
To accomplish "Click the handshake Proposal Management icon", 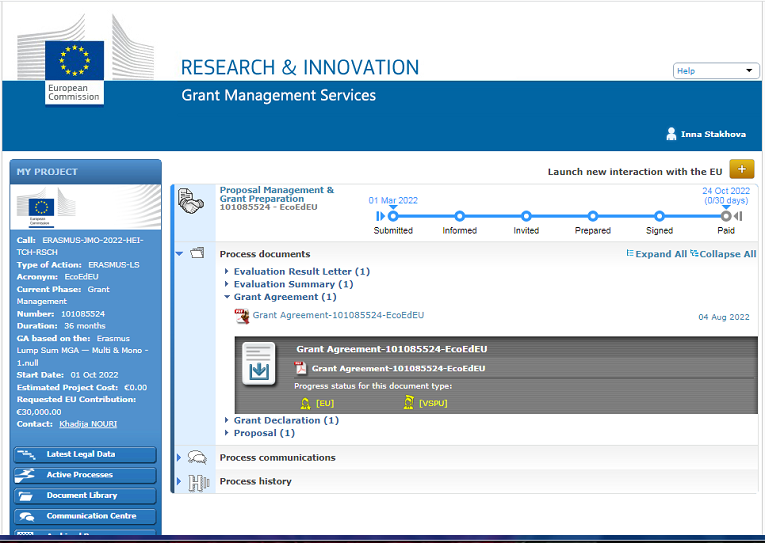I will pyautogui.click(x=190, y=201).
